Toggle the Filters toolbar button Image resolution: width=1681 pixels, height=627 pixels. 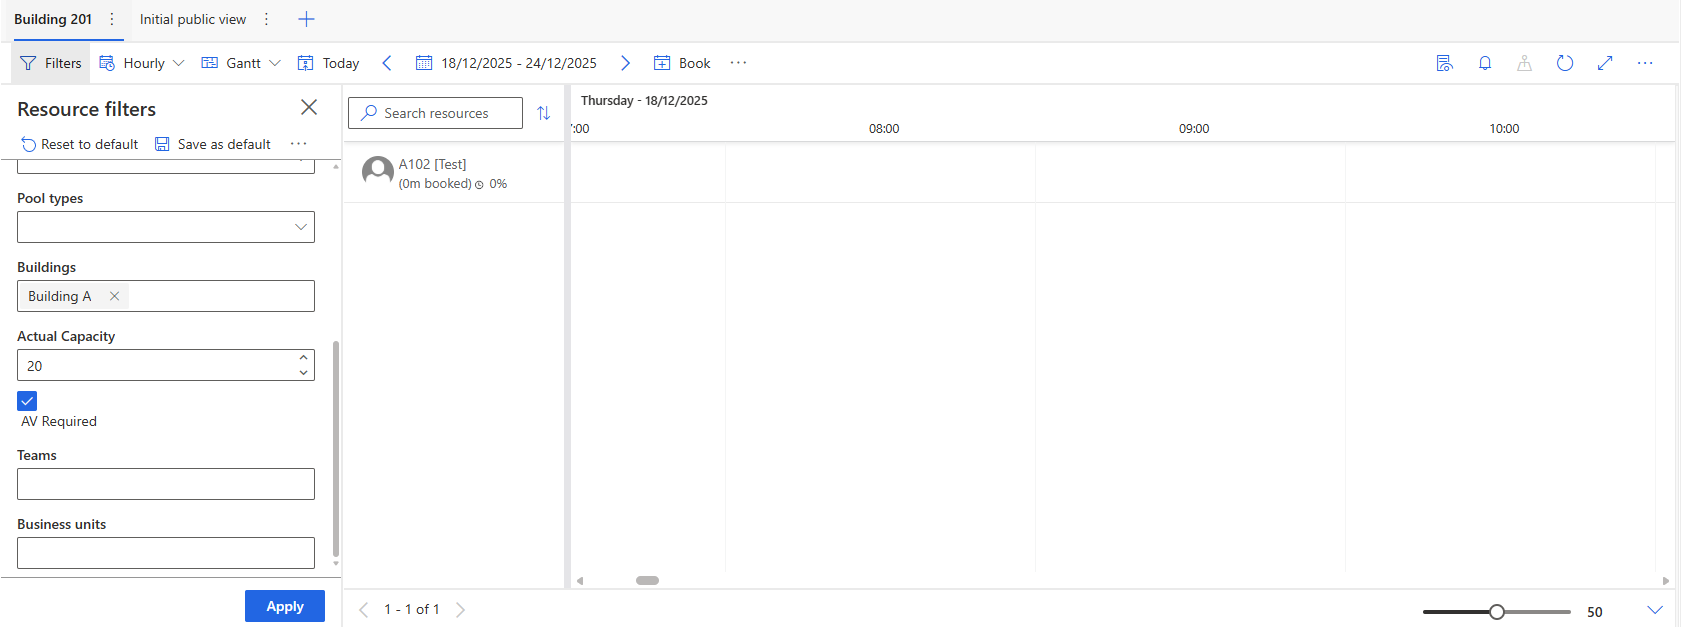[x=51, y=63]
